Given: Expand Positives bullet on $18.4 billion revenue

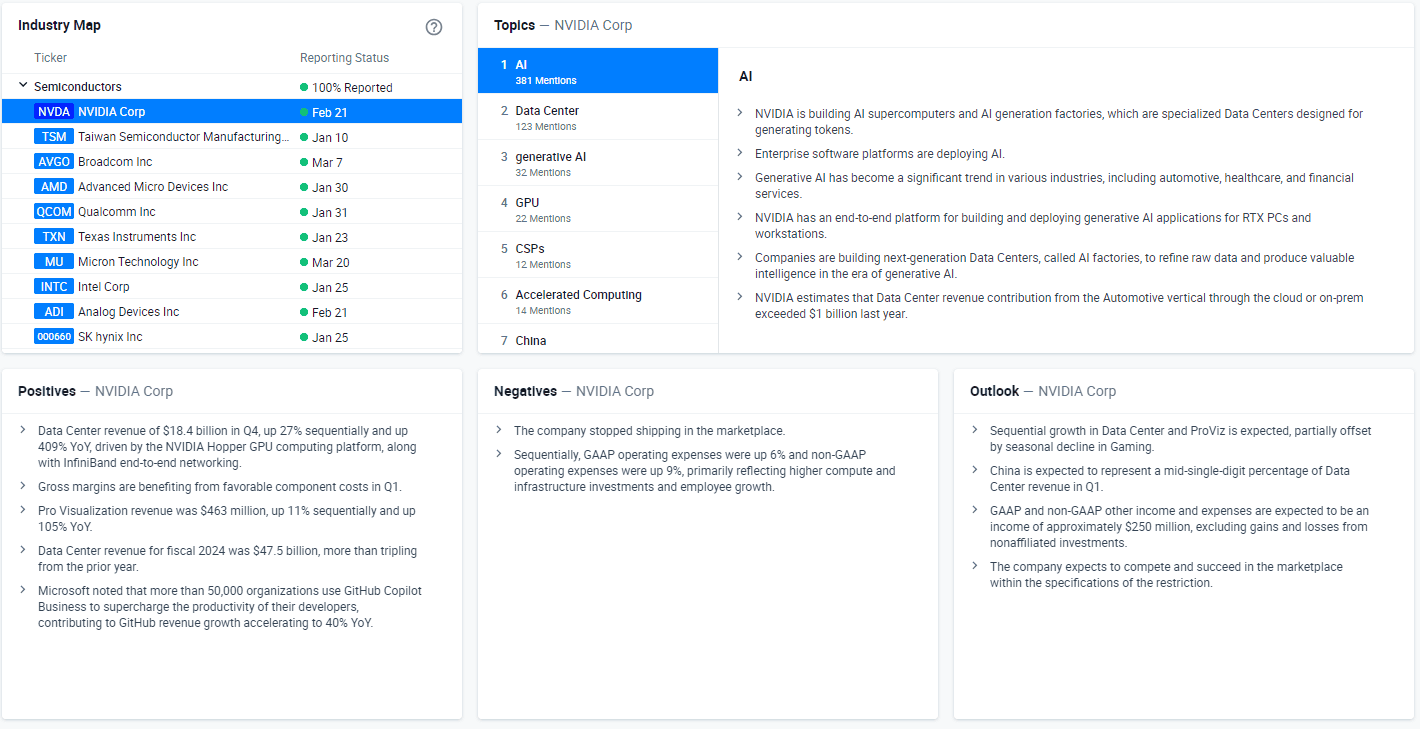Looking at the screenshot, I should pyautogui.click(x=23, y=430).
